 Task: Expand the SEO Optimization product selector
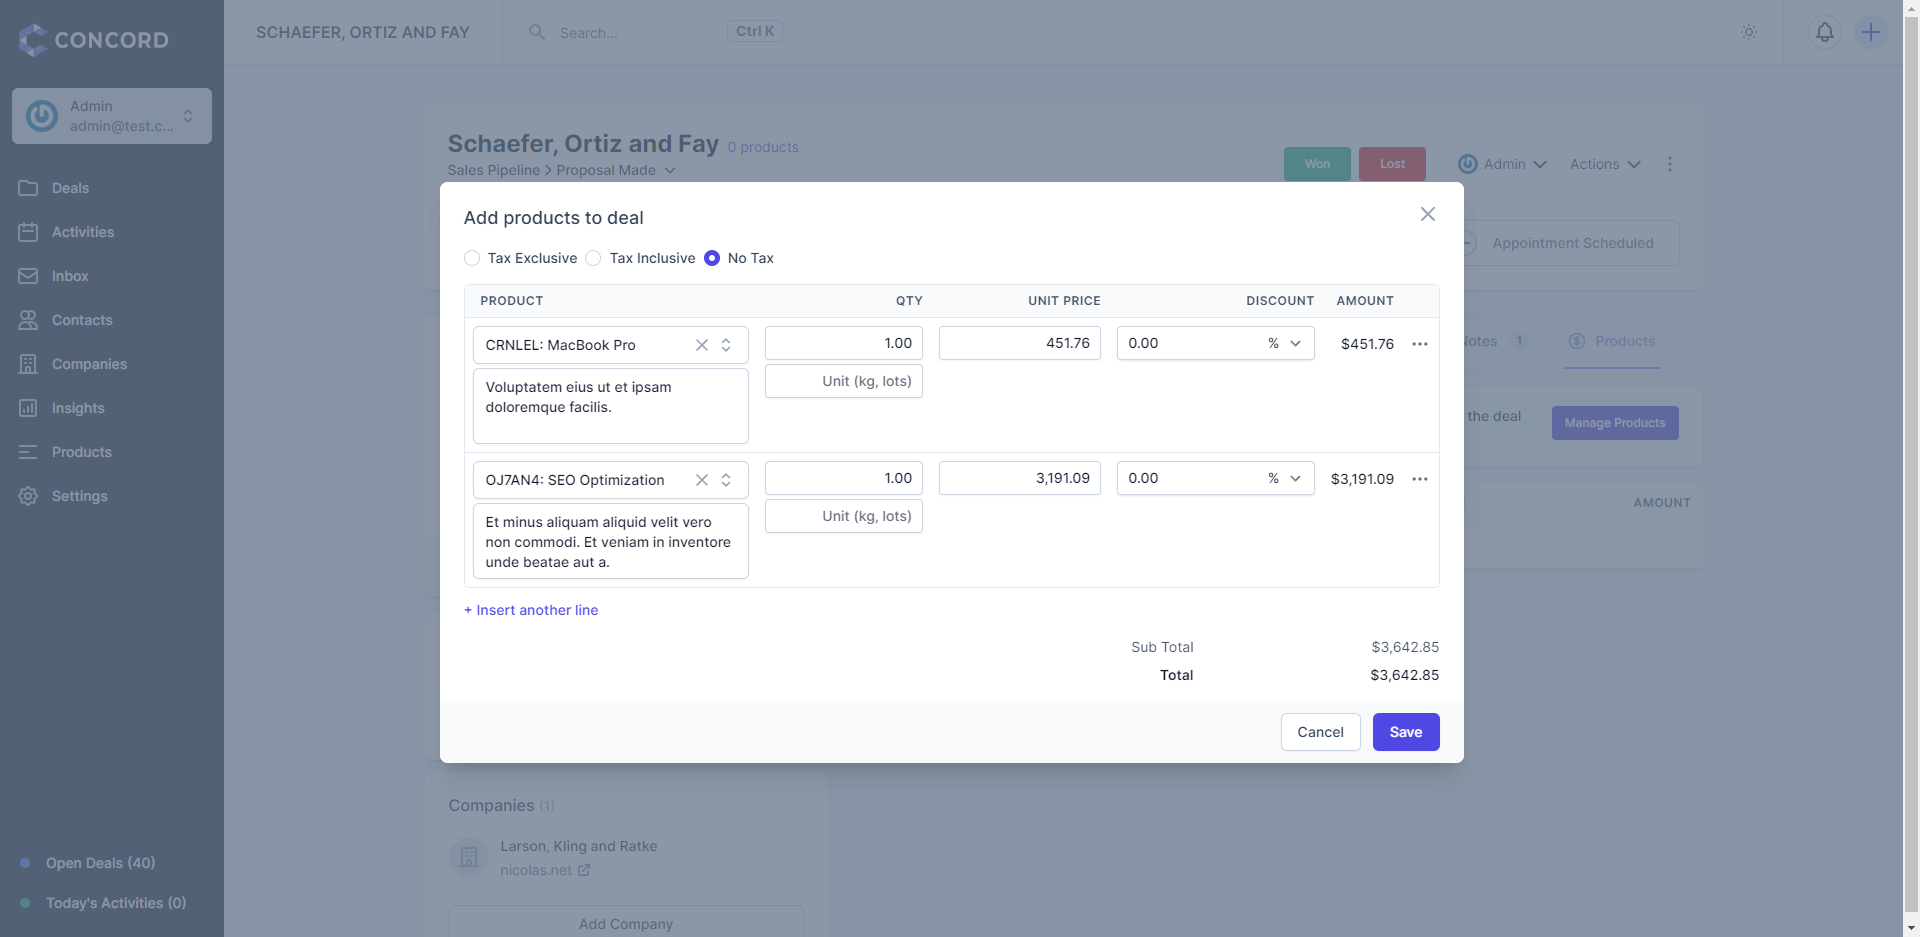pyautogui.click(x=726, y=480)
